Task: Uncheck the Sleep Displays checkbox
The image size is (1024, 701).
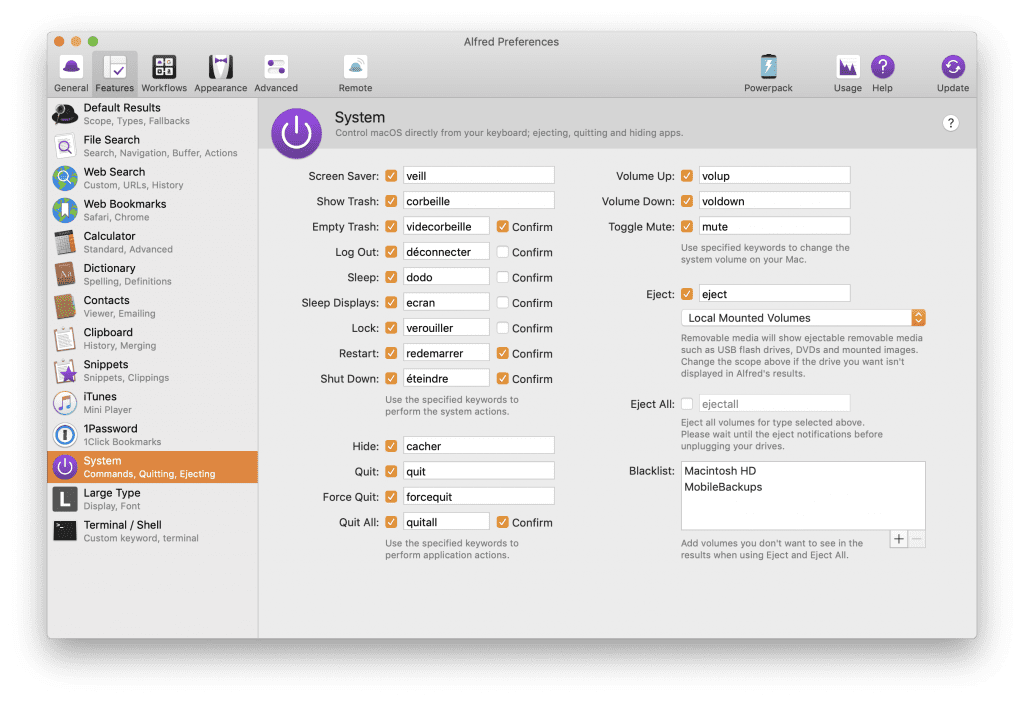Action: click(x=391, y=302)
